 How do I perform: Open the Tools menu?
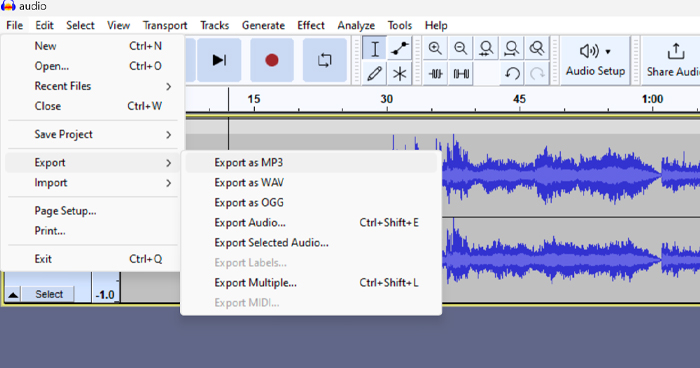pyautogui.click(x=400, y=25)
